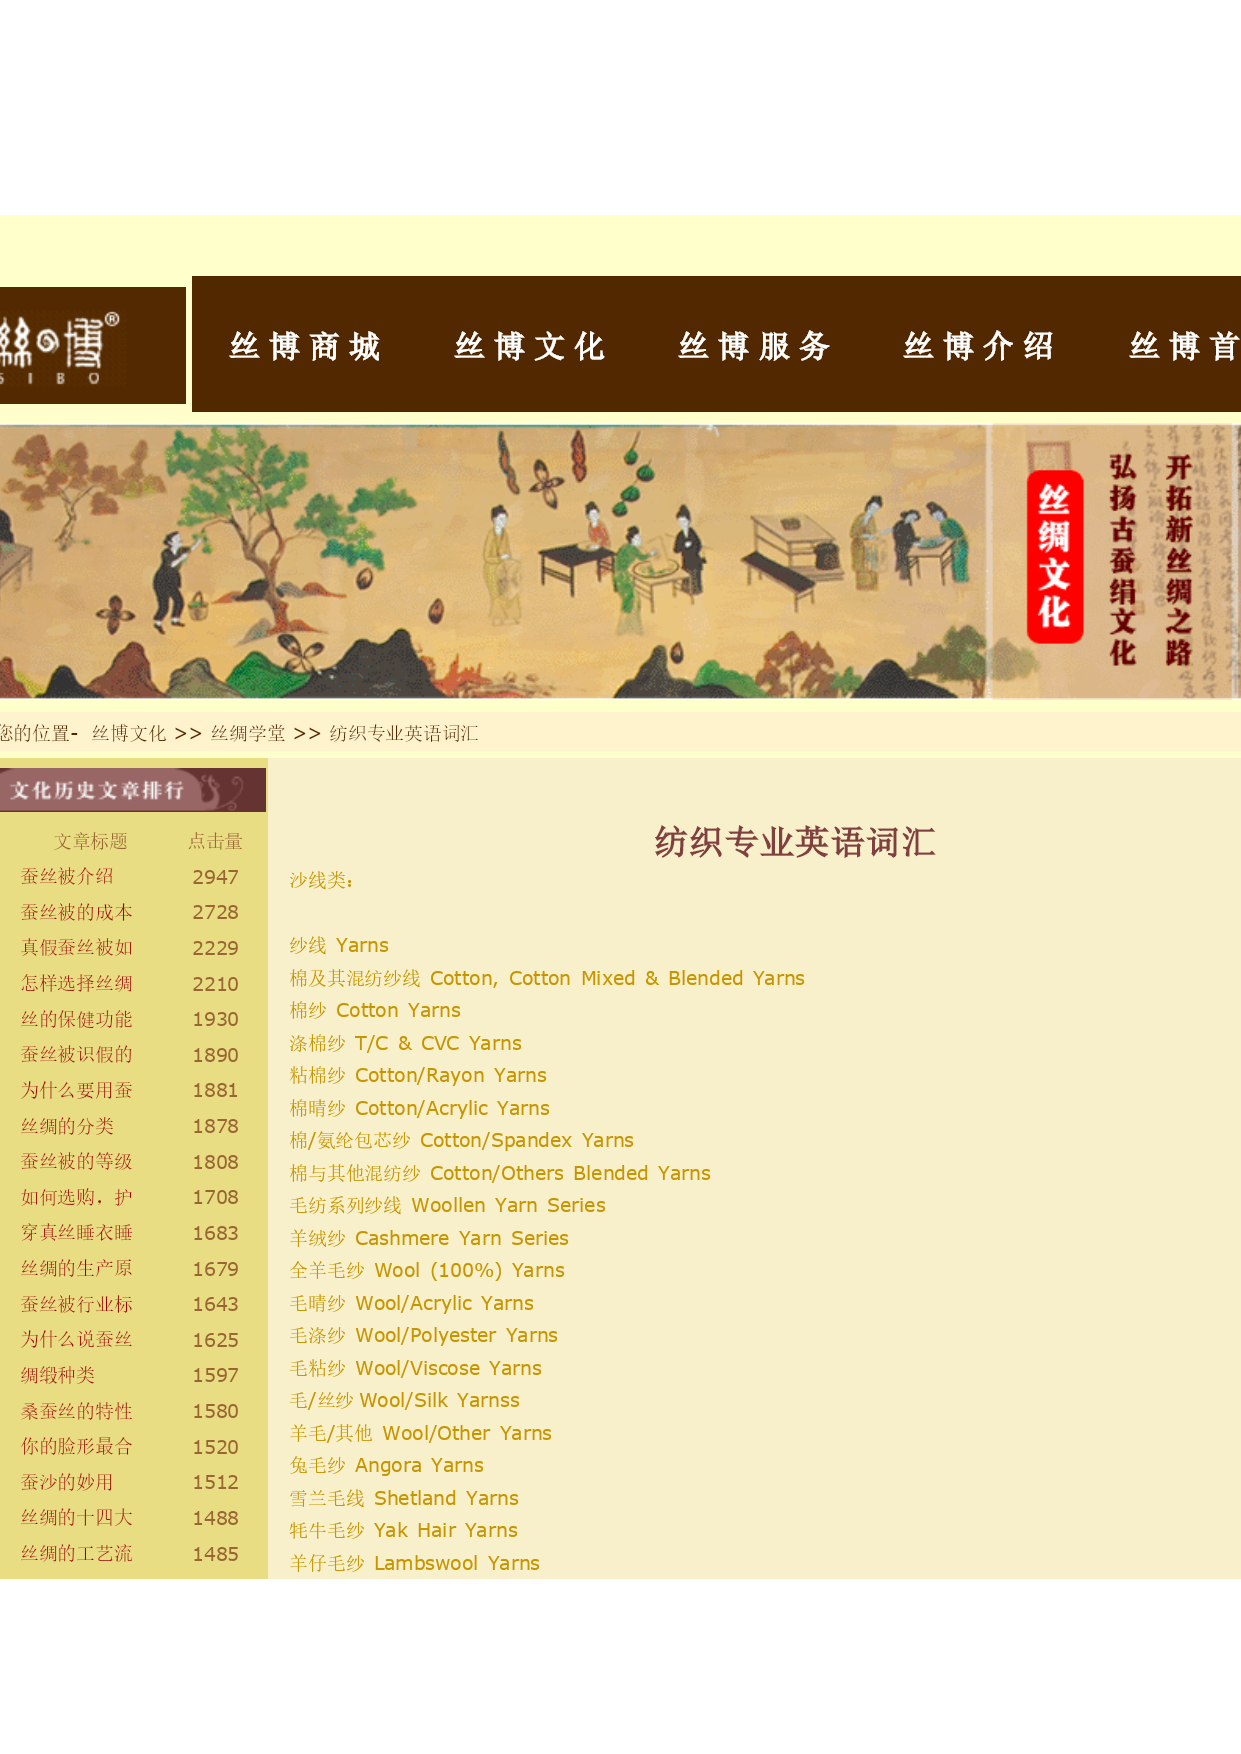Click the SIBO logo

(x=92, y=345)
